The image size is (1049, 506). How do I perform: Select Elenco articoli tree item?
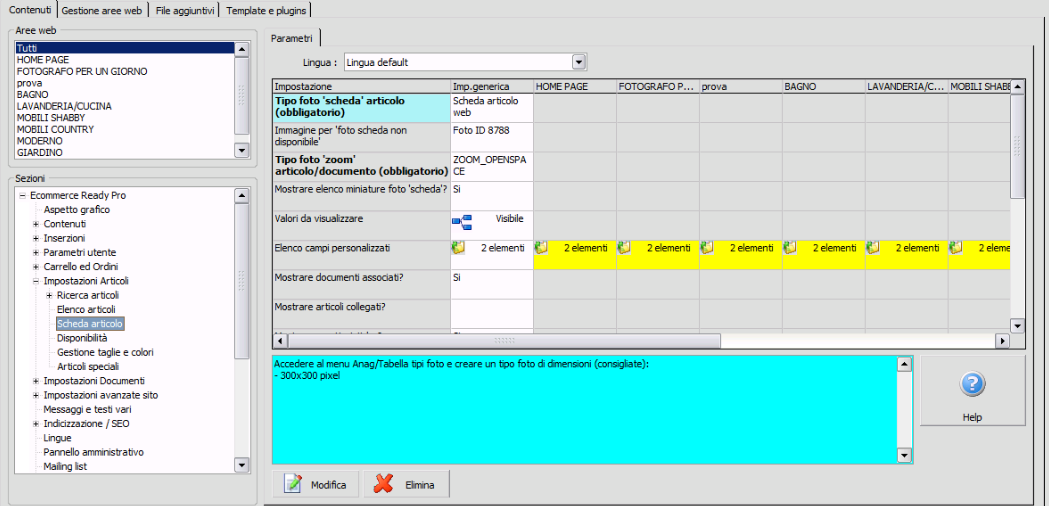pos(86,309)
